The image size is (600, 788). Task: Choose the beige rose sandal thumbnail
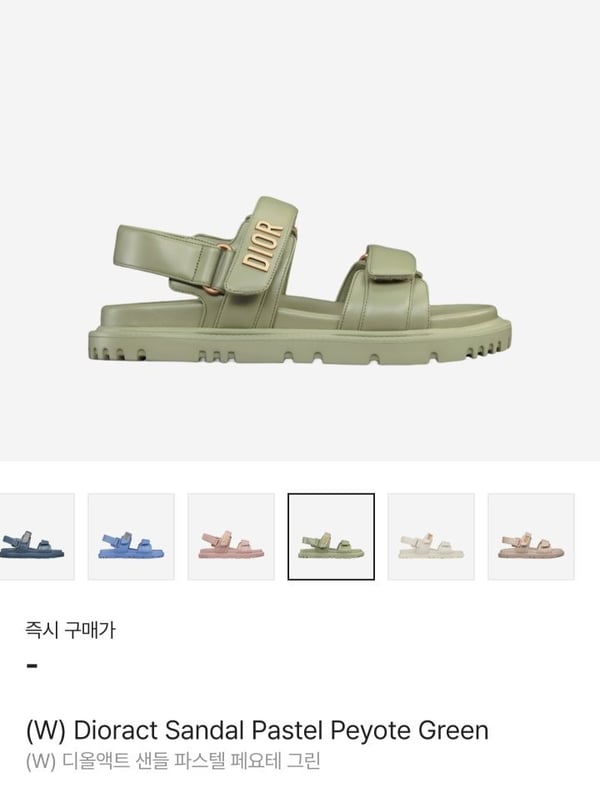531,537
